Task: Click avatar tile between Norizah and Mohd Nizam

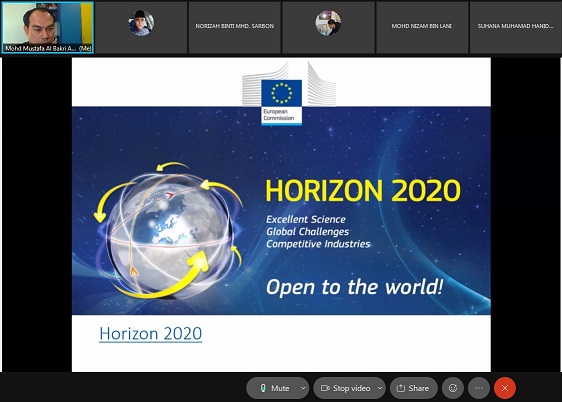Action: pyautogui.click(x=328, y=23)
